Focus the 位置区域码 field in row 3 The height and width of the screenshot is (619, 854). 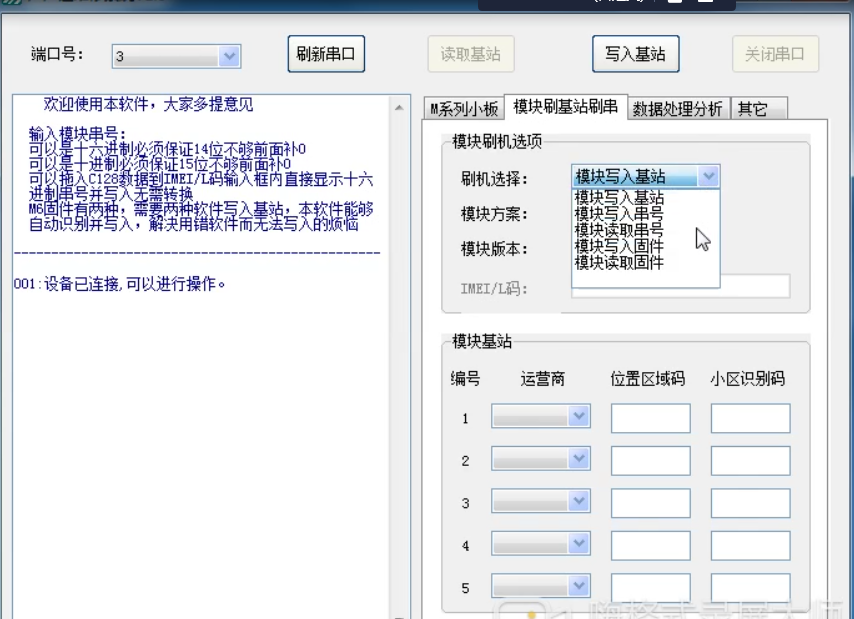651,503
